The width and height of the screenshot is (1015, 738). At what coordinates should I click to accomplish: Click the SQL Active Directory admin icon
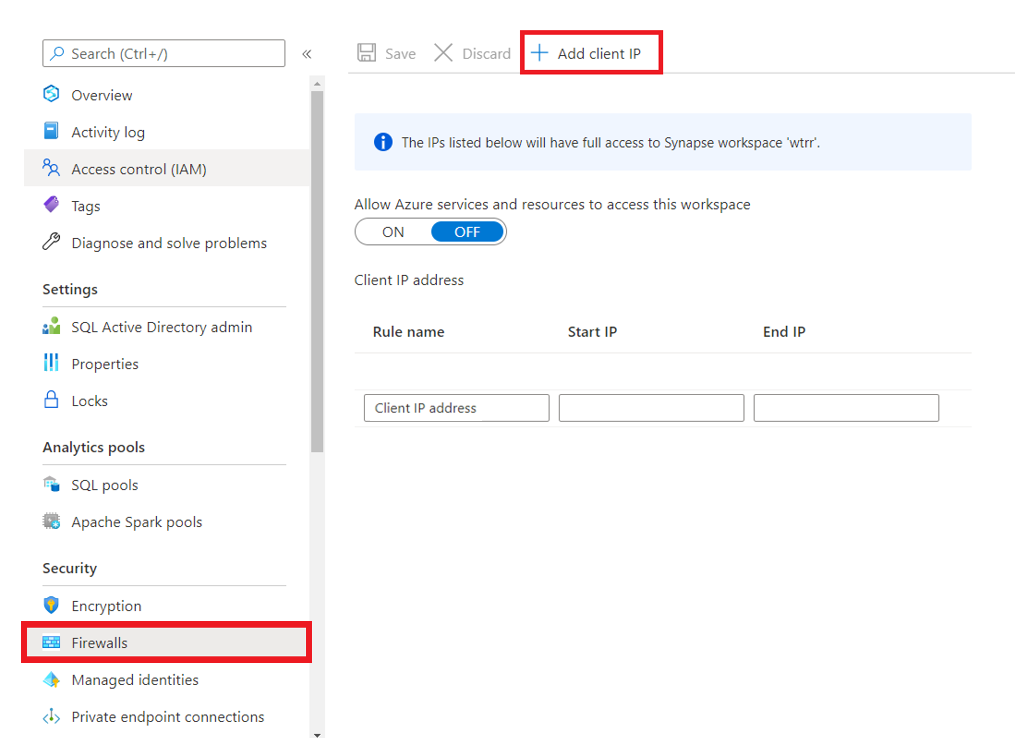51,326
